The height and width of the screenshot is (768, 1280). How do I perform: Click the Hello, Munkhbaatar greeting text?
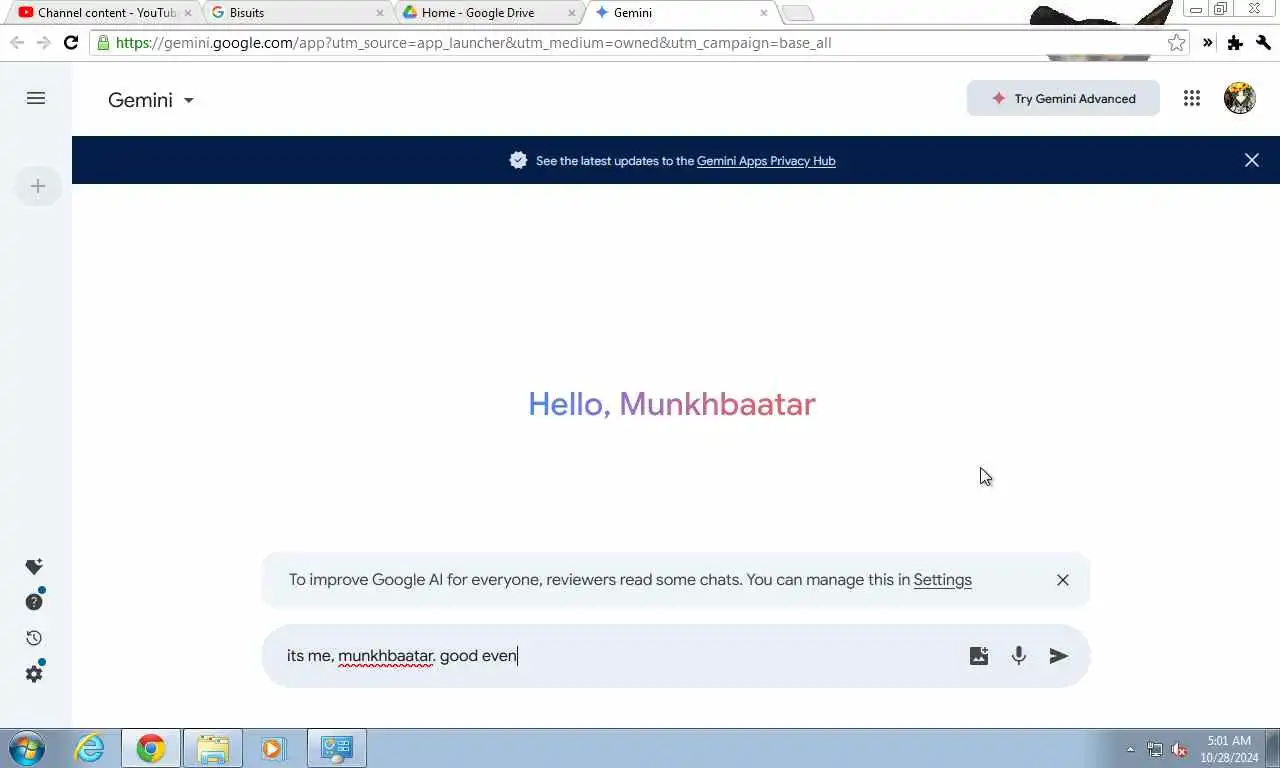click(x=672, y=404)
